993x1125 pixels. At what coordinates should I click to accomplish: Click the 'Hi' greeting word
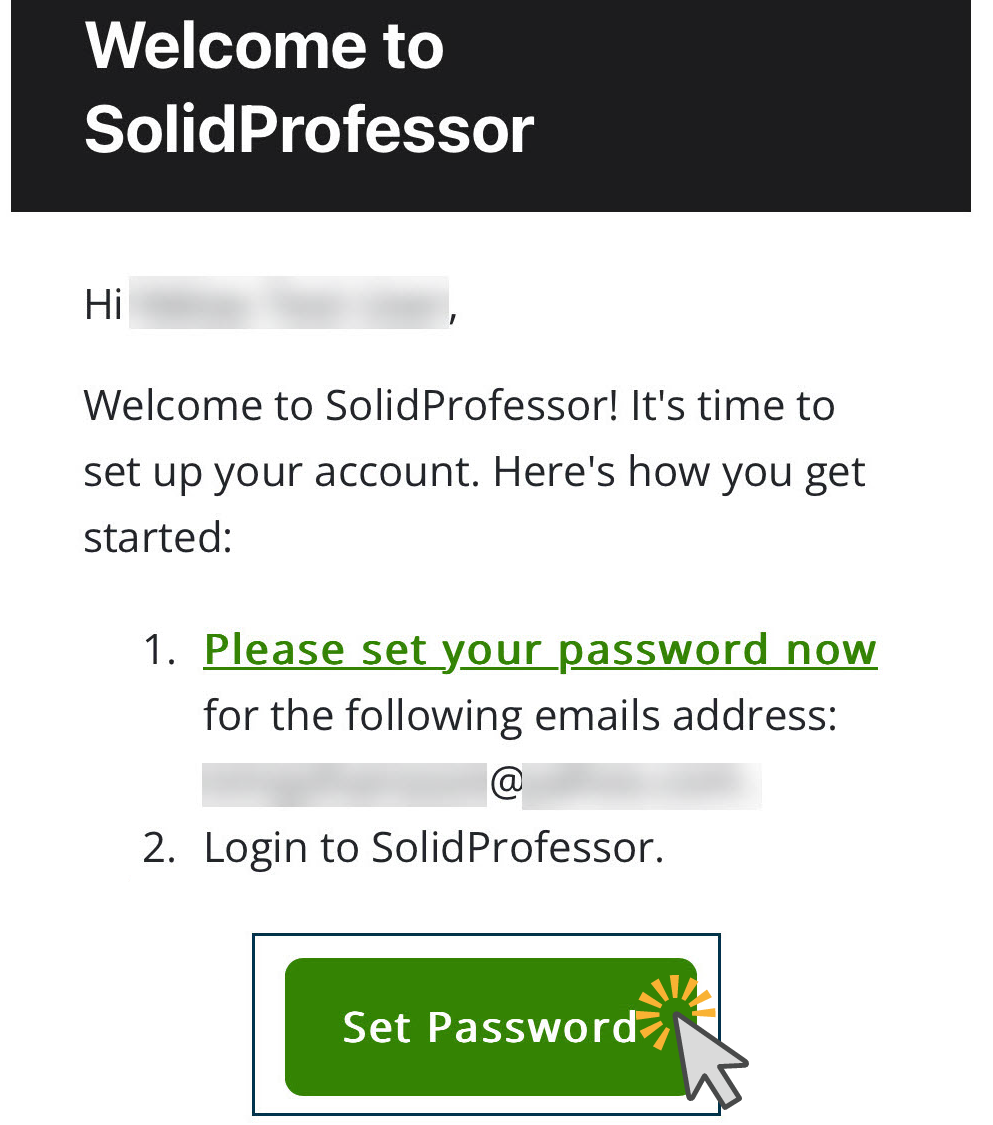pos(103,304)
